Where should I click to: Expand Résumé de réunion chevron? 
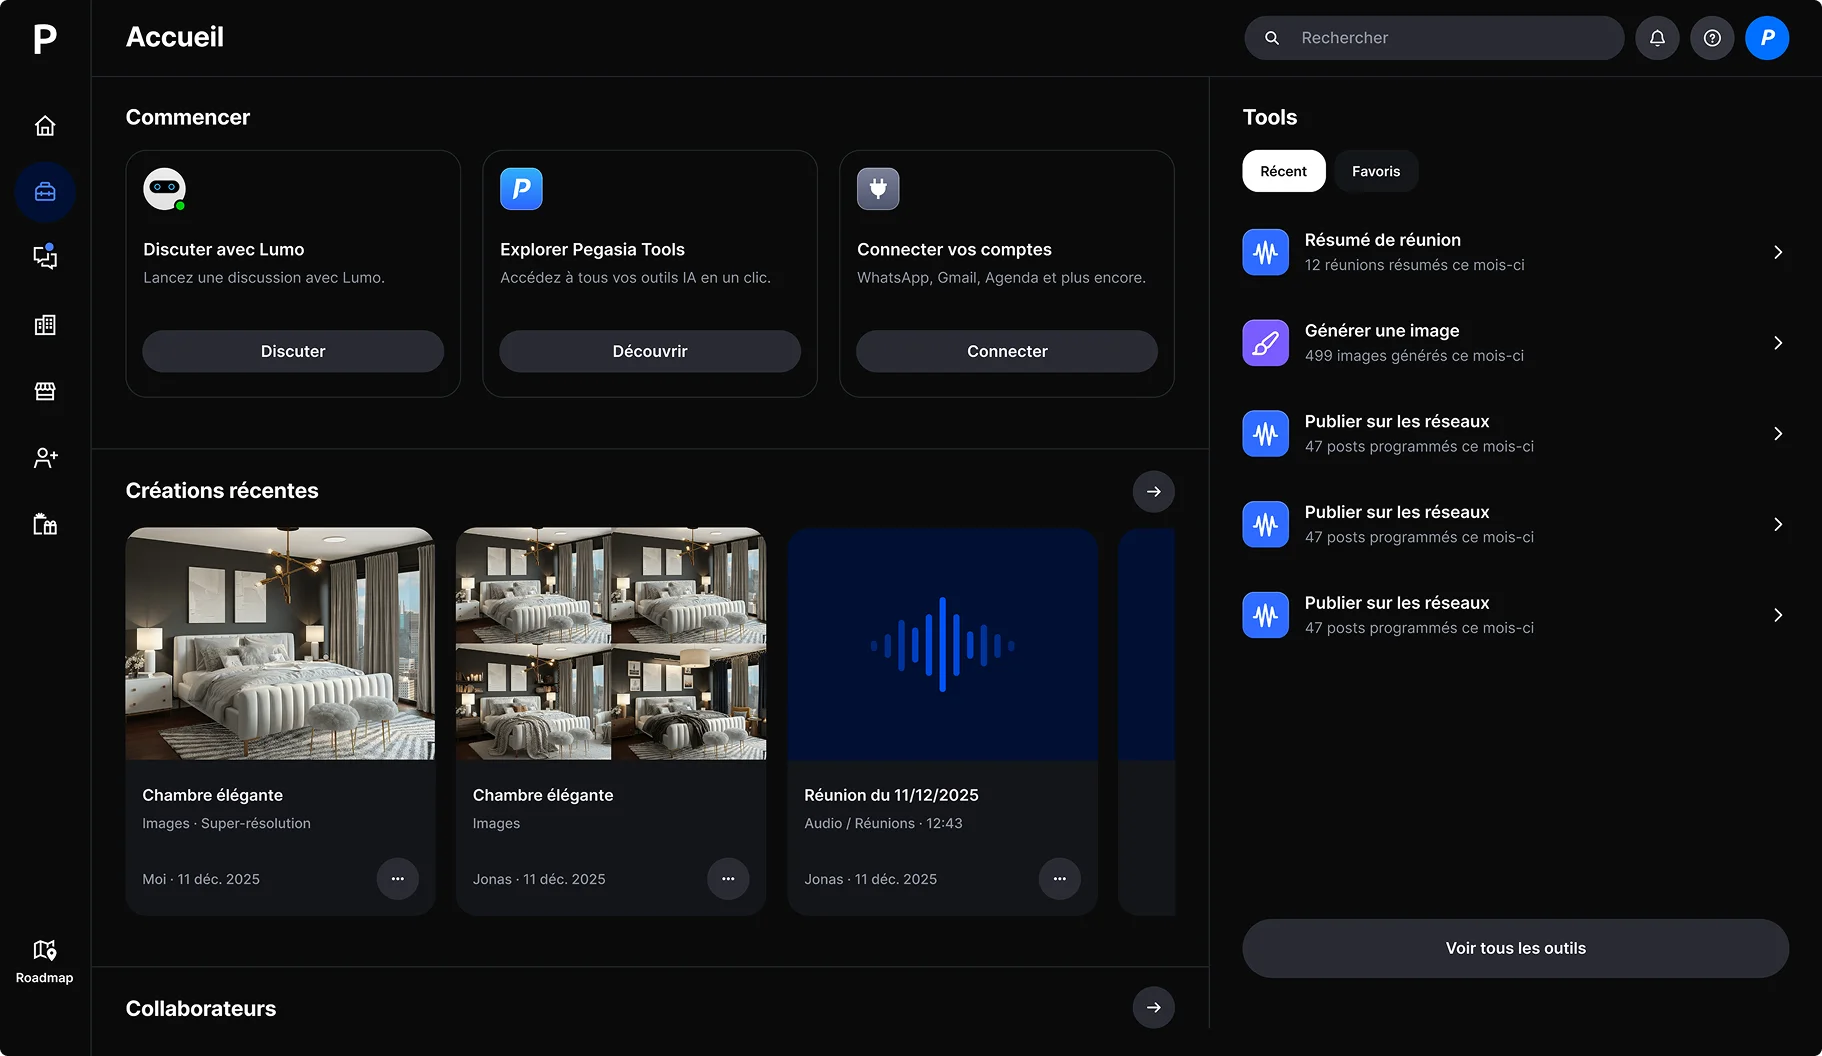(x=1777, y=252)
